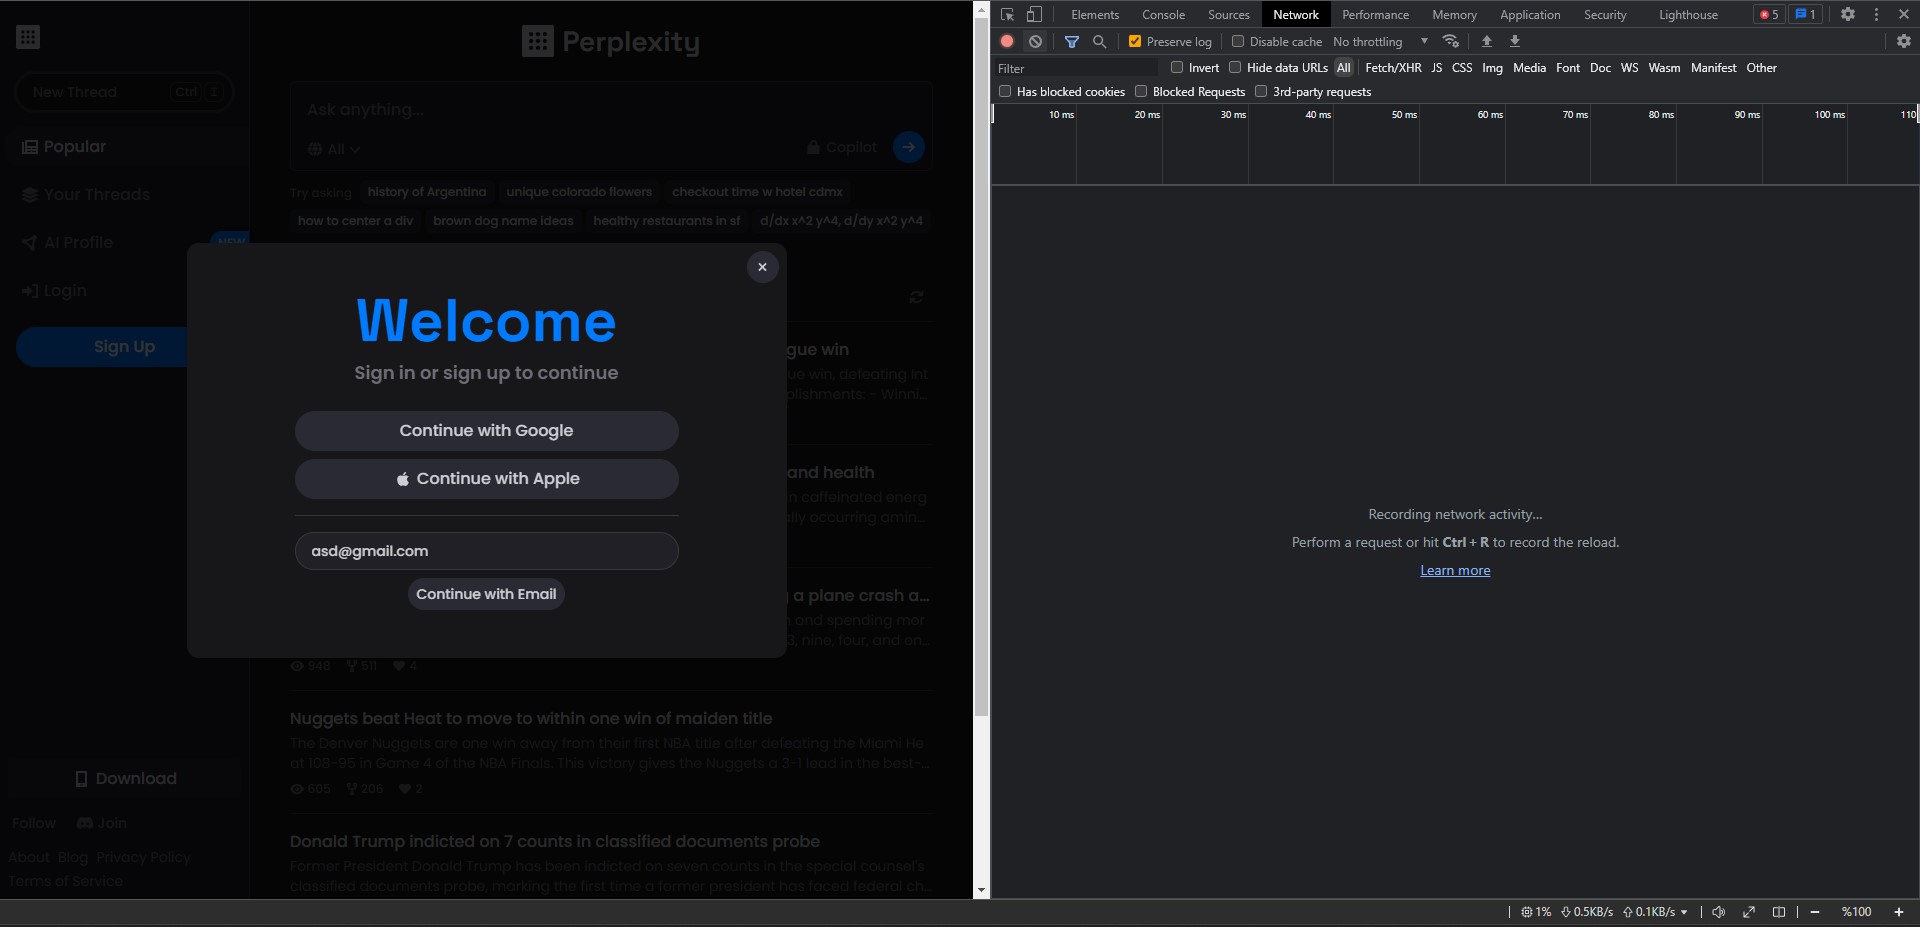The height and width of the screenshot is (927, 1920).
Task: Enable 3rd-party requests filter
Action: (1261, 91)
